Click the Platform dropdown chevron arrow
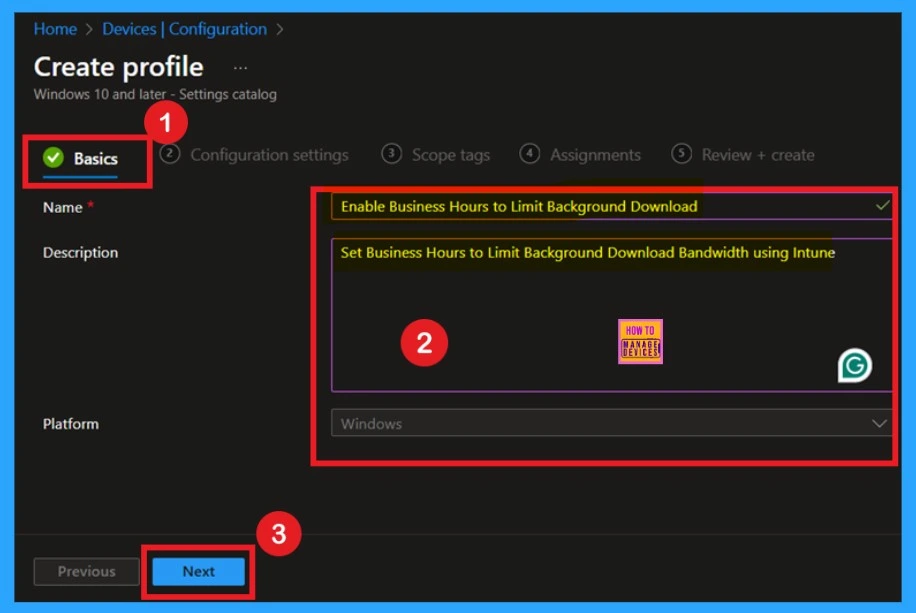 [x=879, y=424]
